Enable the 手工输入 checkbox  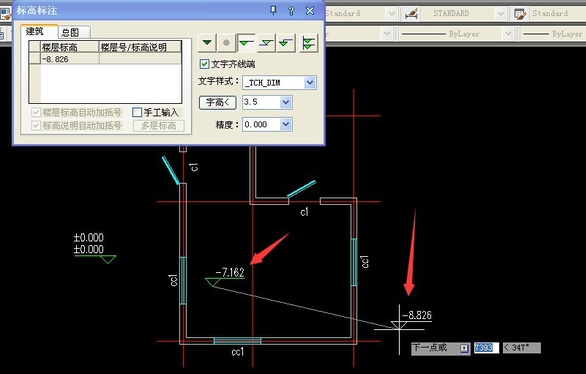pyautogui.click(x=137, y=112)
